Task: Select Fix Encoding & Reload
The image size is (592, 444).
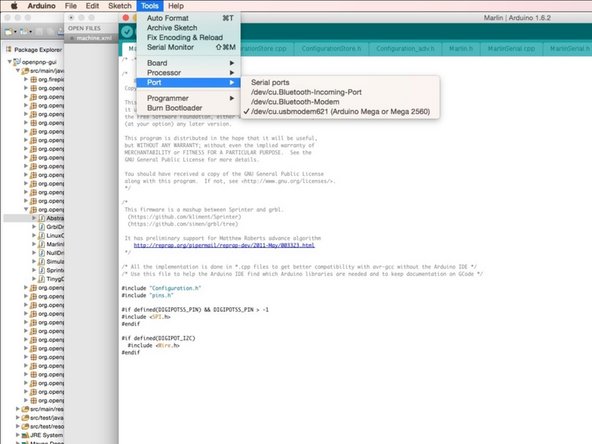Action: (188, 37)
